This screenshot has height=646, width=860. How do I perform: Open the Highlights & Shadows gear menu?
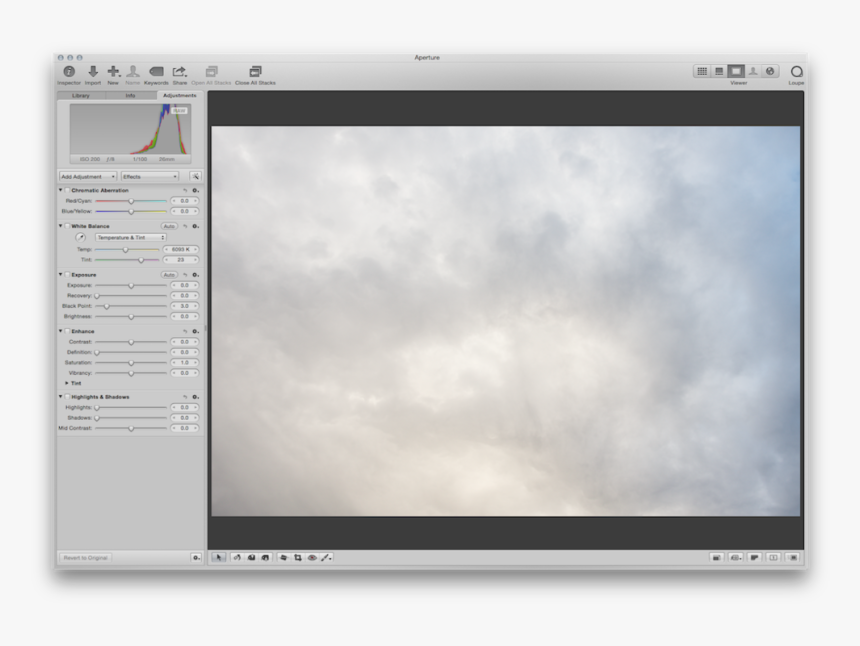195,396
